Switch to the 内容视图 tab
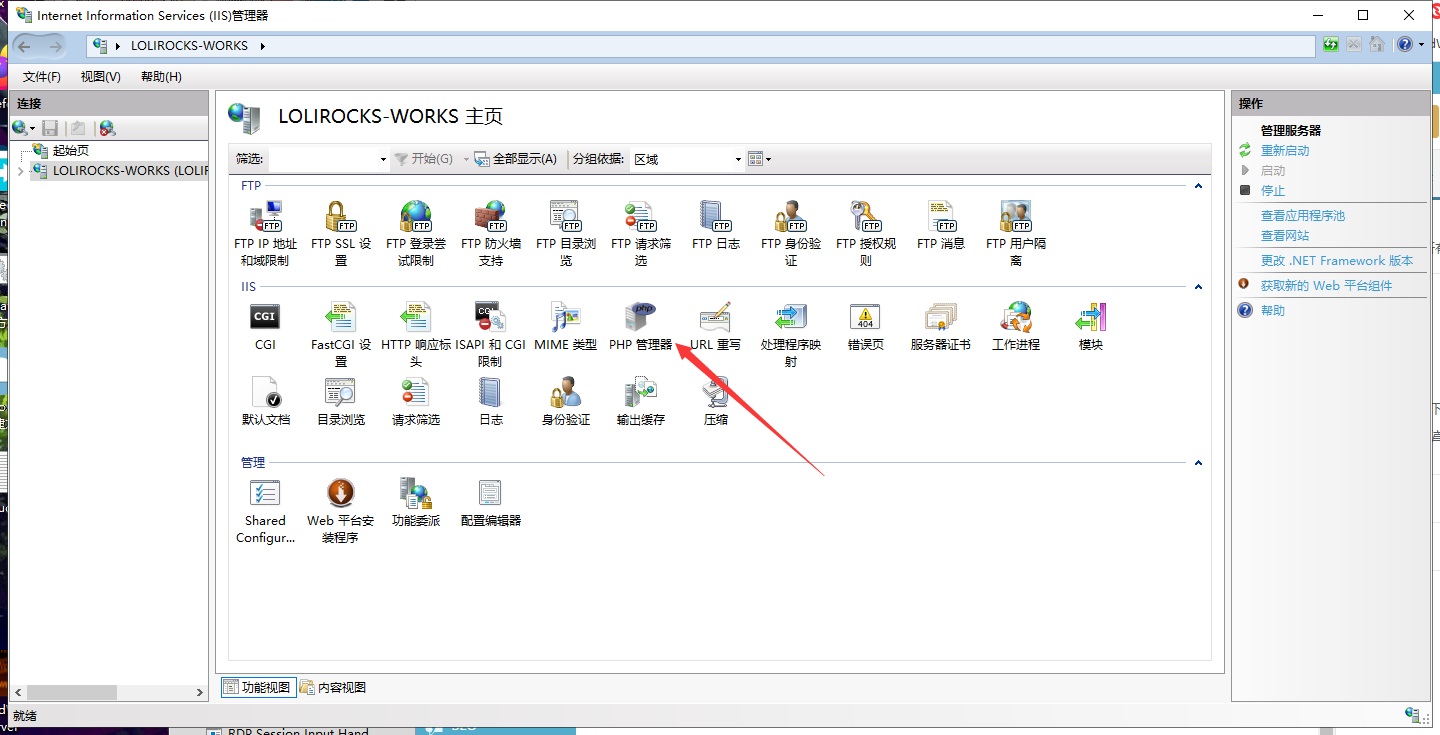Viewport: 1440px width, 735px height. (x=333, y=687)
